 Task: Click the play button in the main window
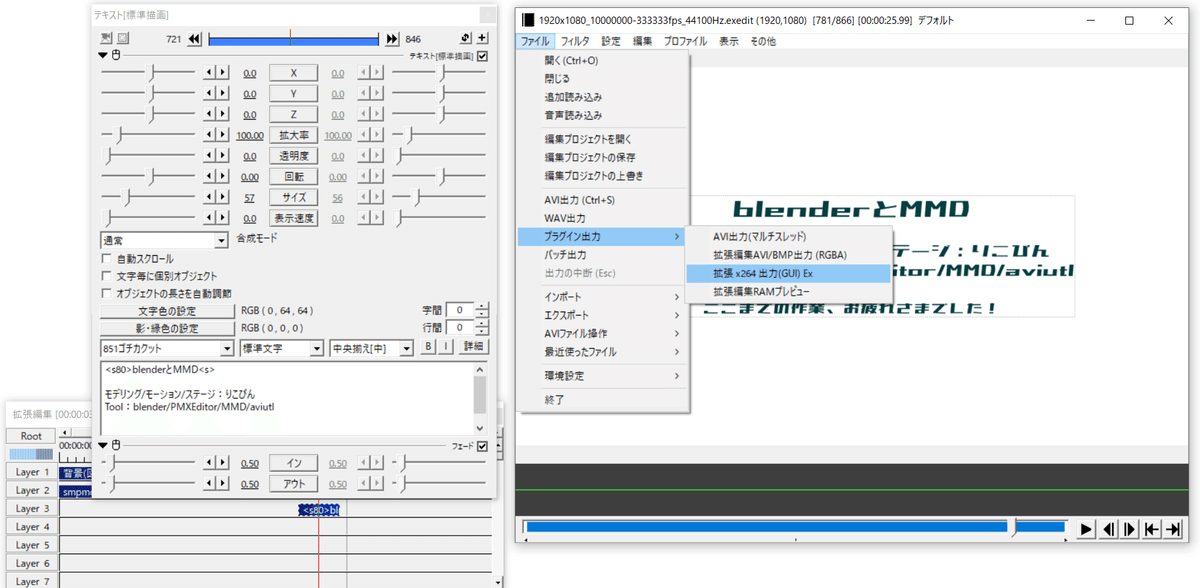(x=1086, y=529)
